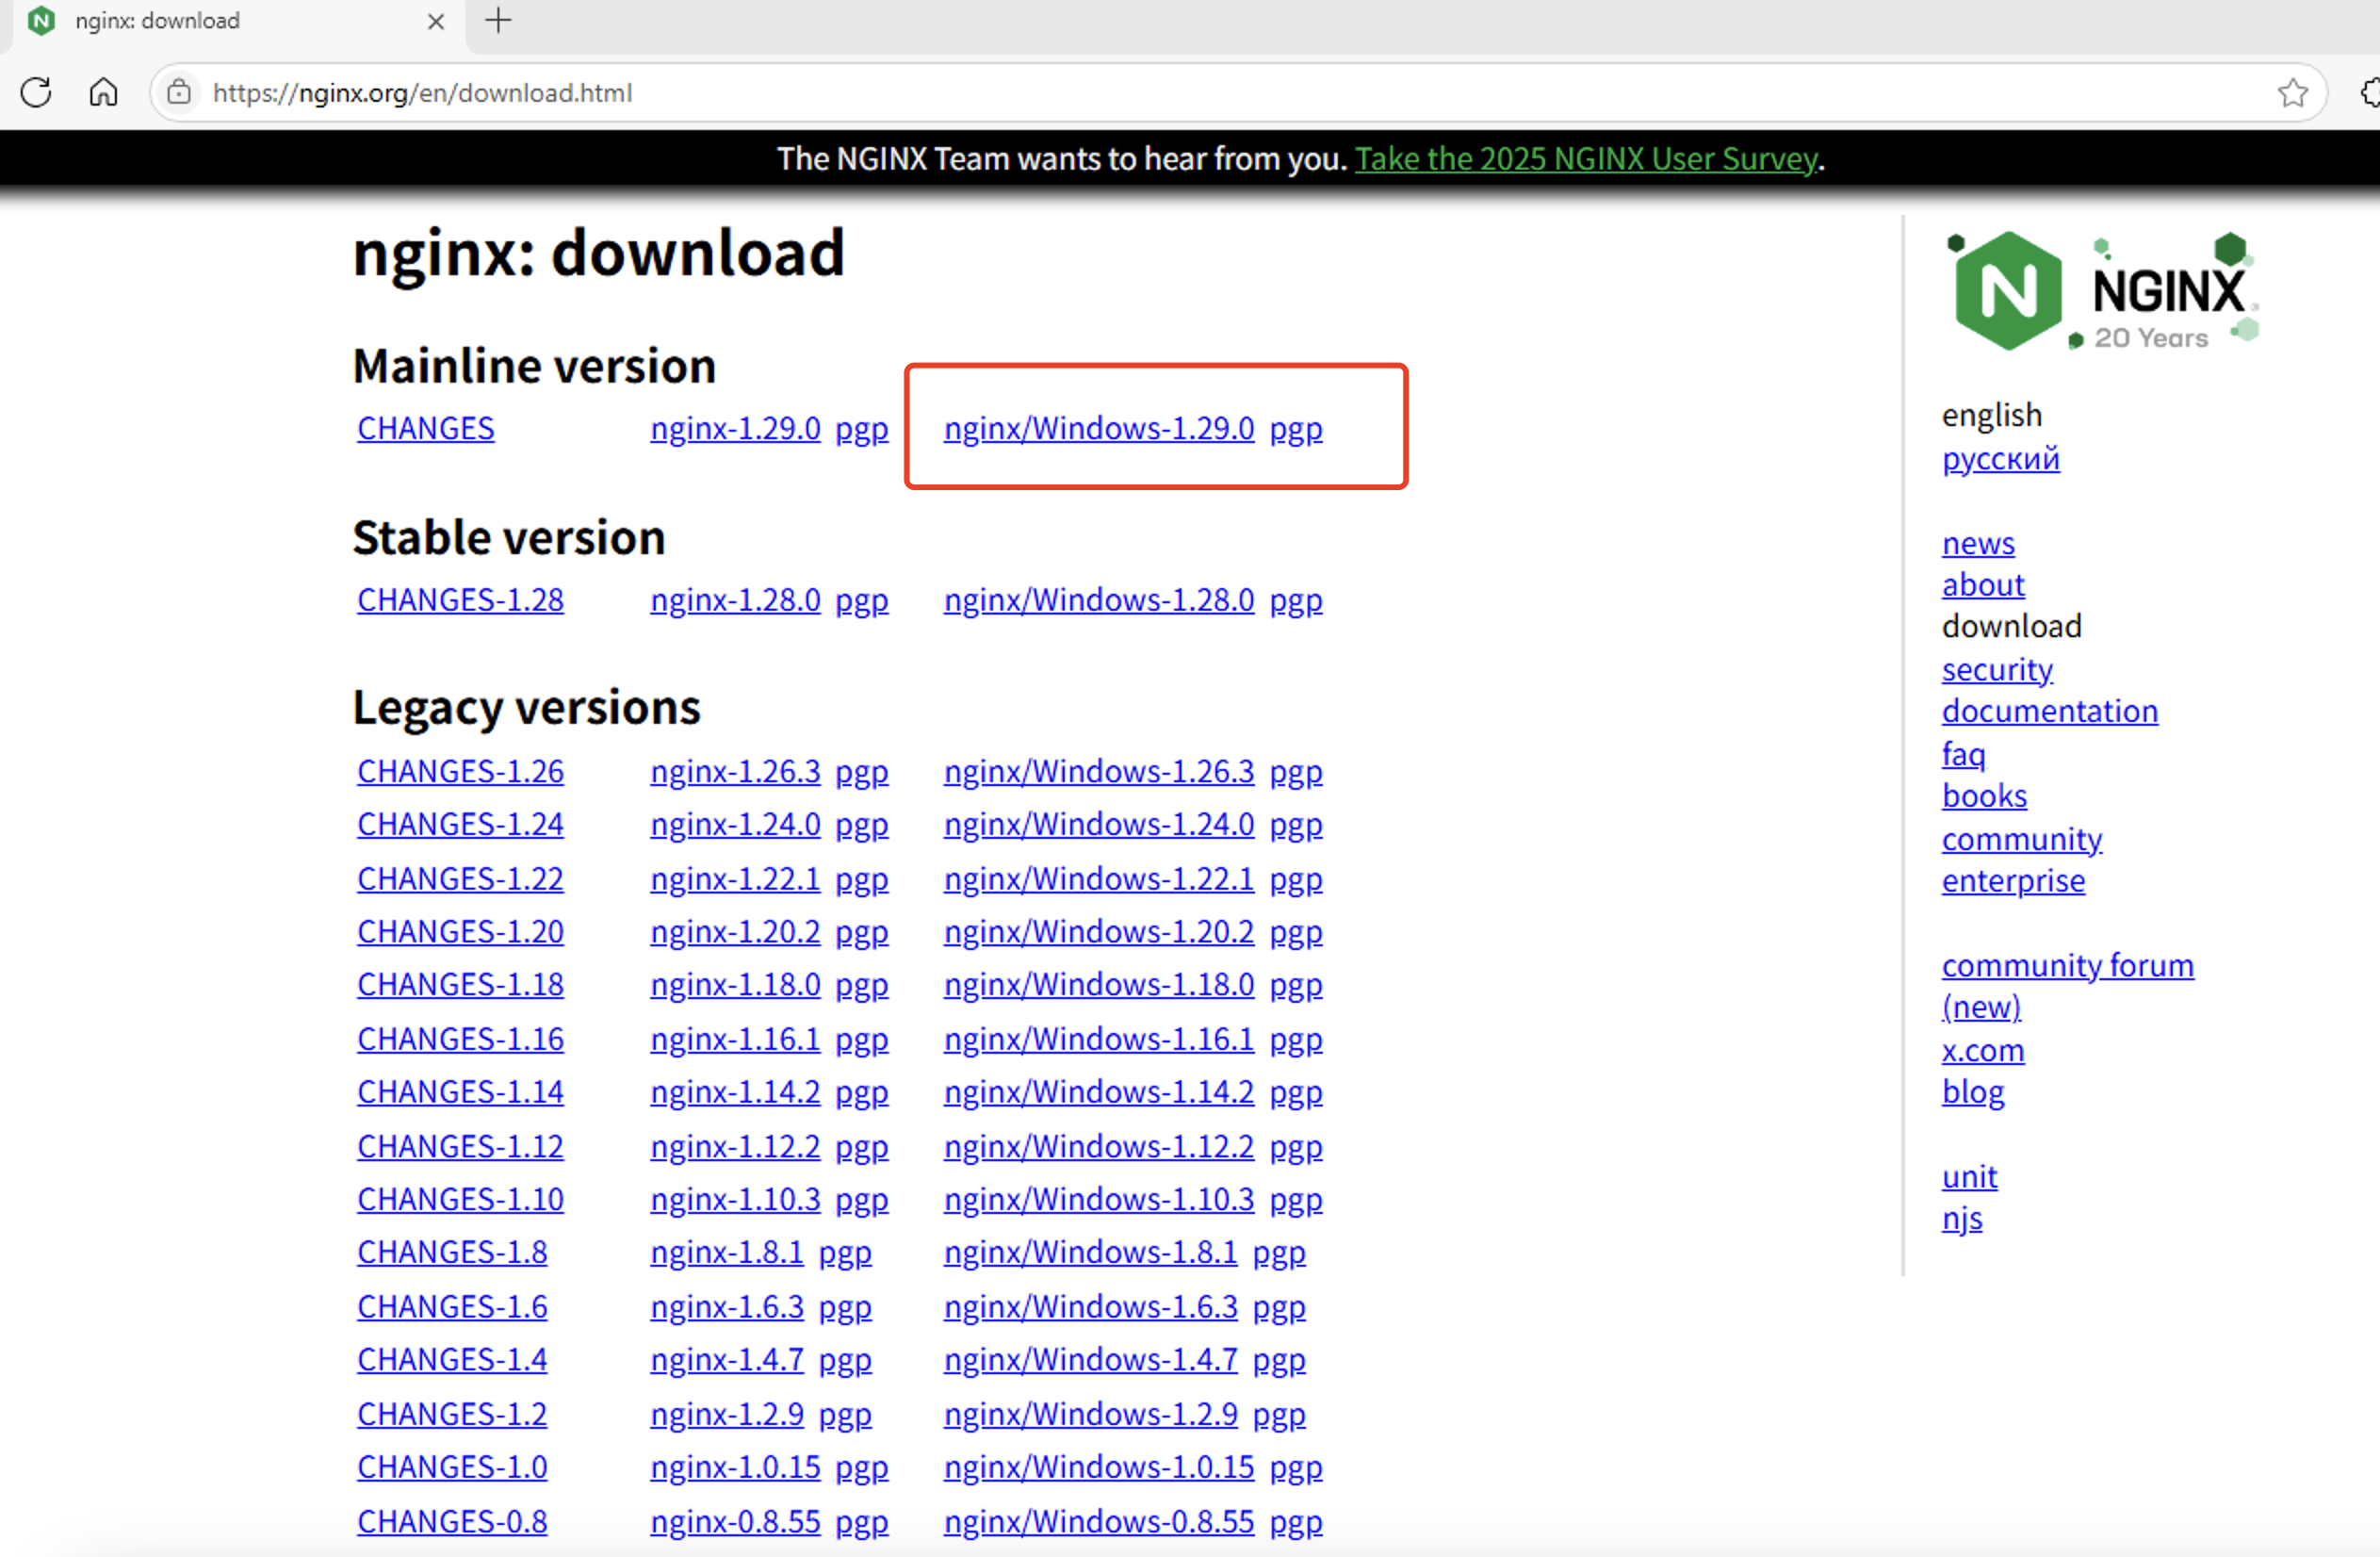Open pgp signature for nginx/Windows-1.28.0
The height and width of the screenshot is (1557, 2380).
tap(1296, 601)
